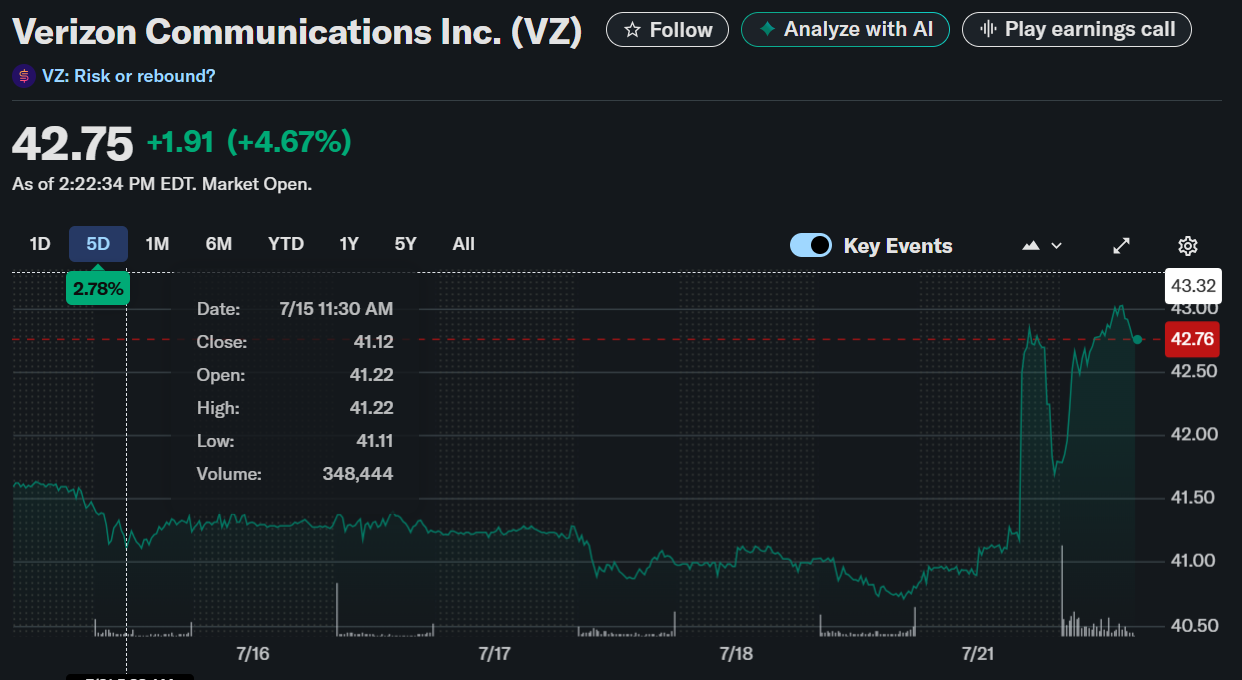
Task: Click the +1.91 price change value
Action: (x=180, y=143)
